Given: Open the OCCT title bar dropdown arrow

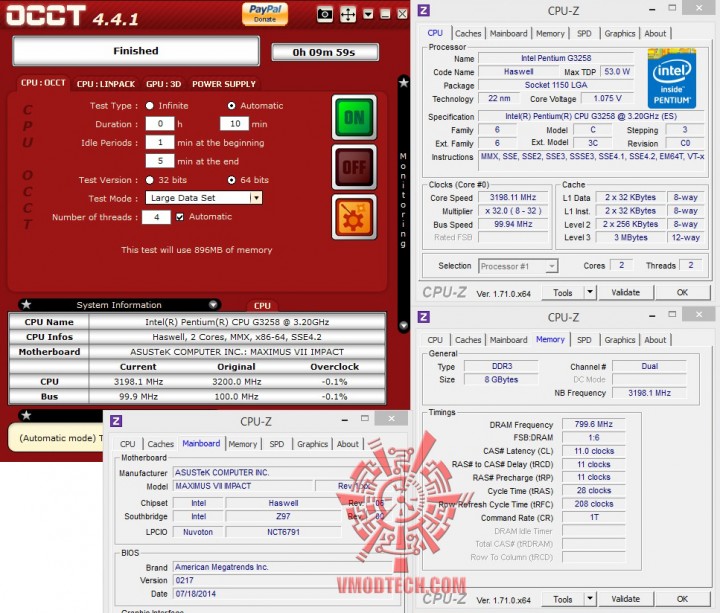Looking at the screenshot, I should (368, 14).
